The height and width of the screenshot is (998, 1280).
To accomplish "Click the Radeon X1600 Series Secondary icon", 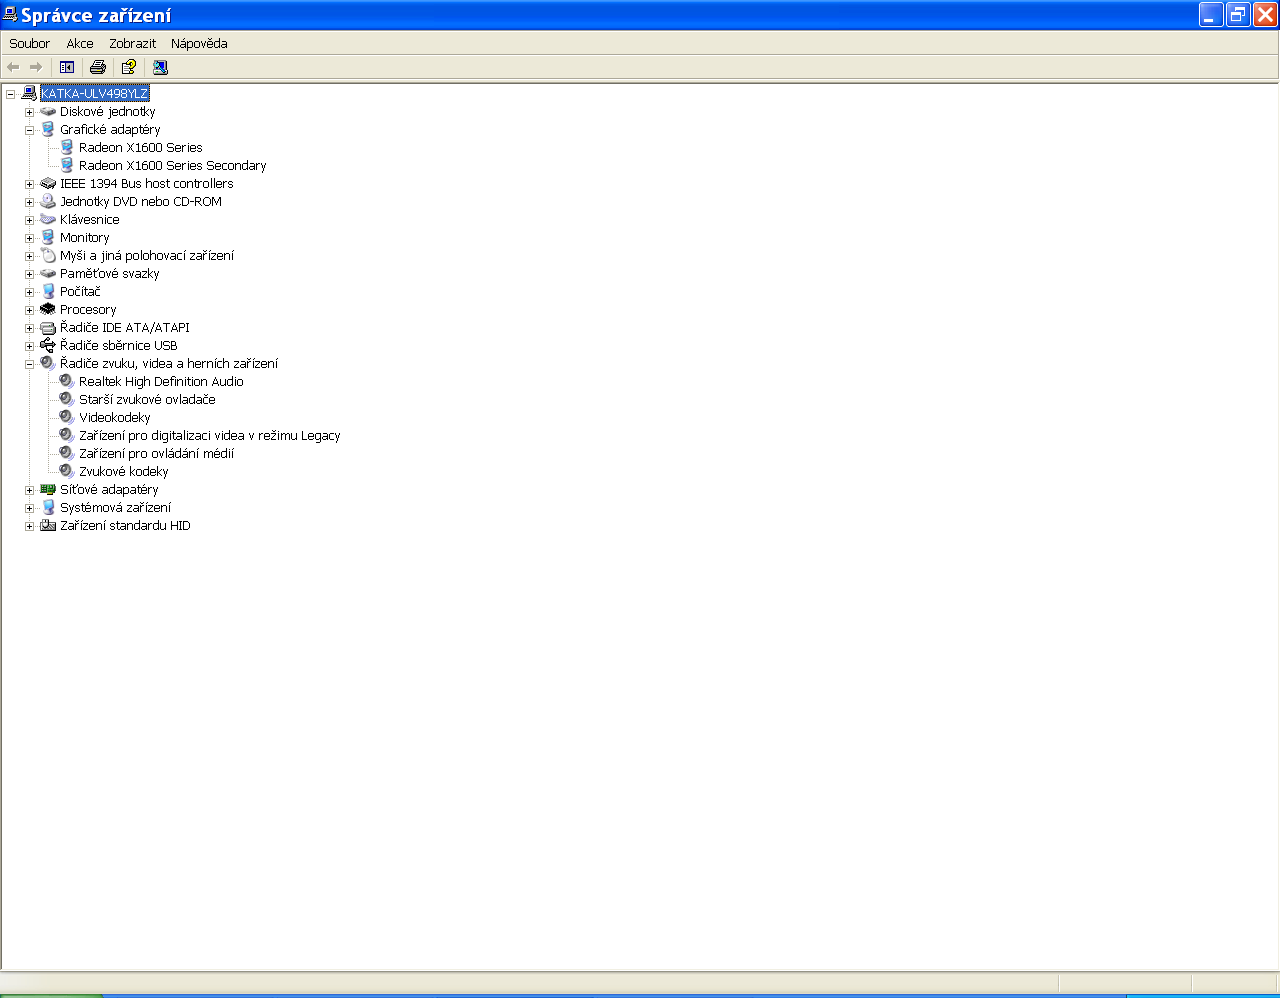I will click(67, 165).
